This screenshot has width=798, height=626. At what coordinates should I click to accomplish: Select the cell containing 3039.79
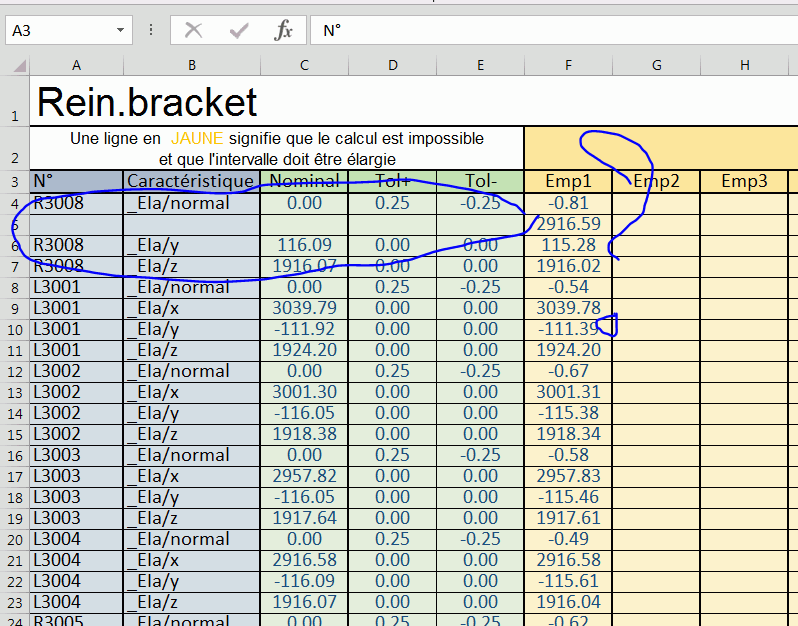coord(304,308)
